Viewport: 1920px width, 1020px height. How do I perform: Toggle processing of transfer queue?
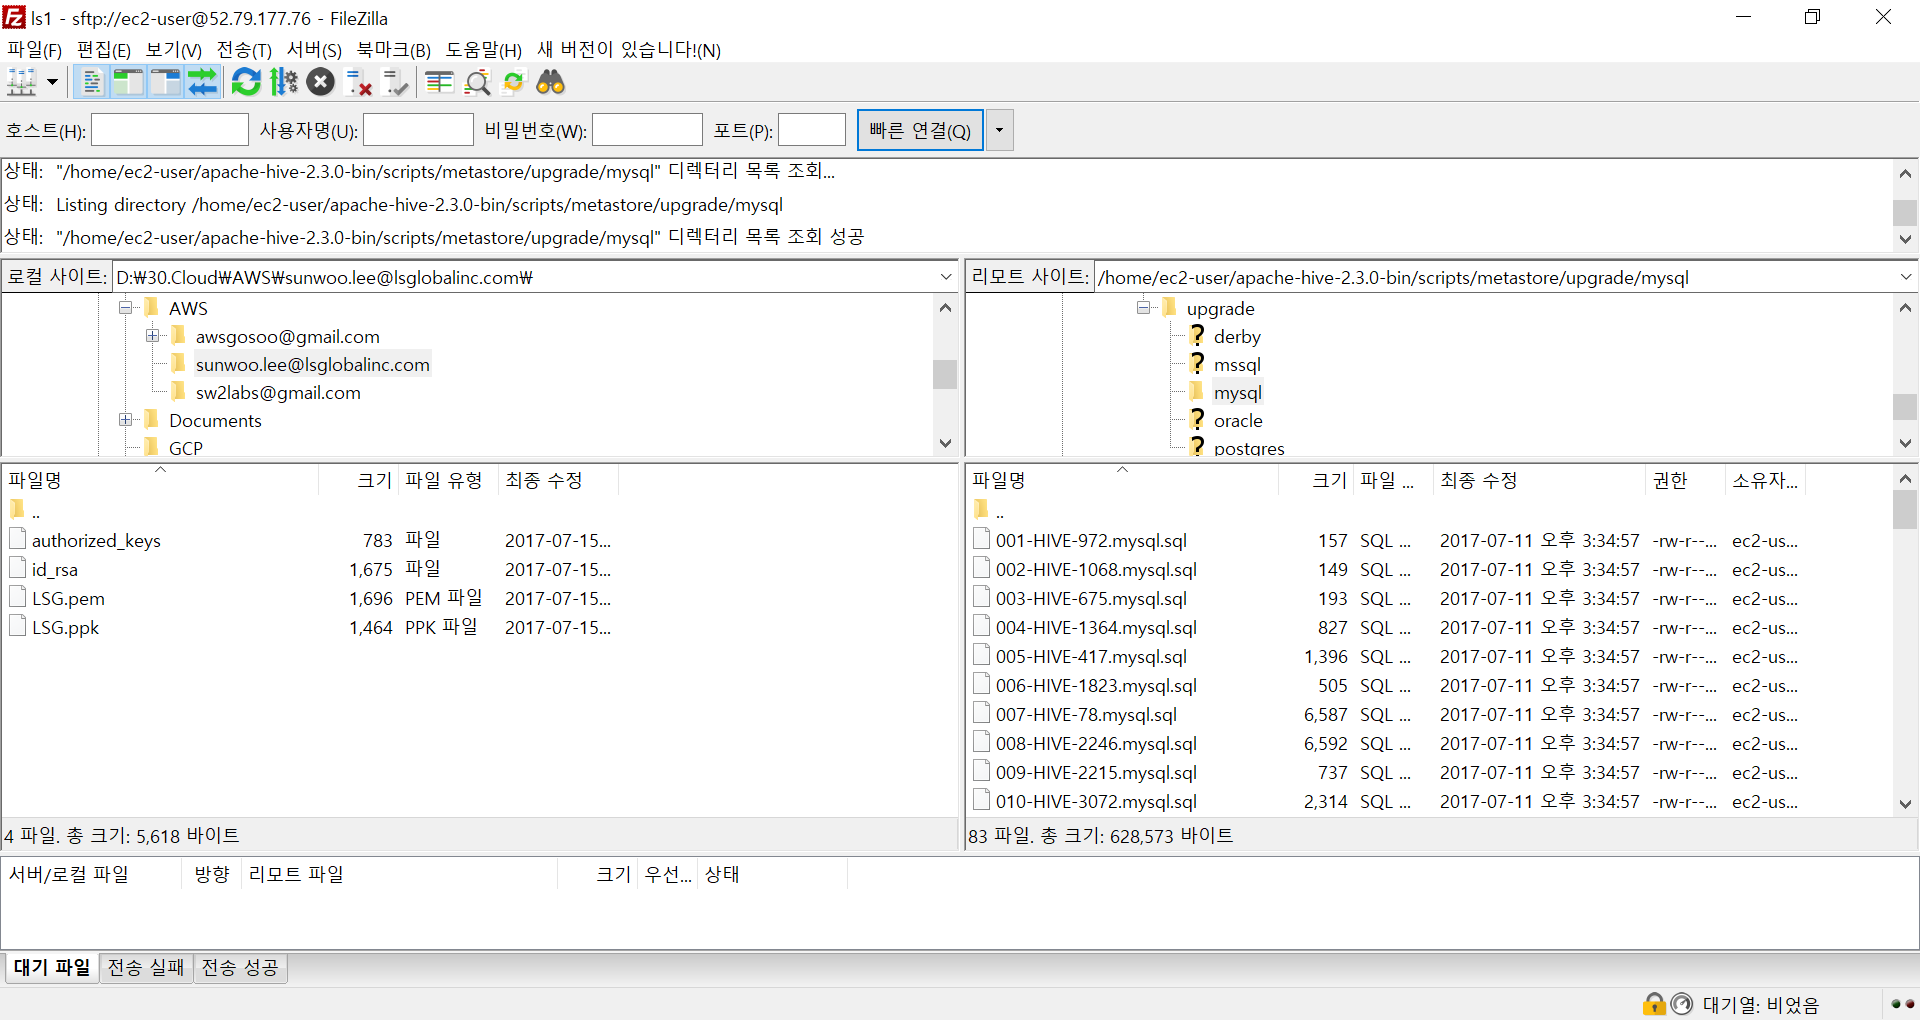point(284,82)
